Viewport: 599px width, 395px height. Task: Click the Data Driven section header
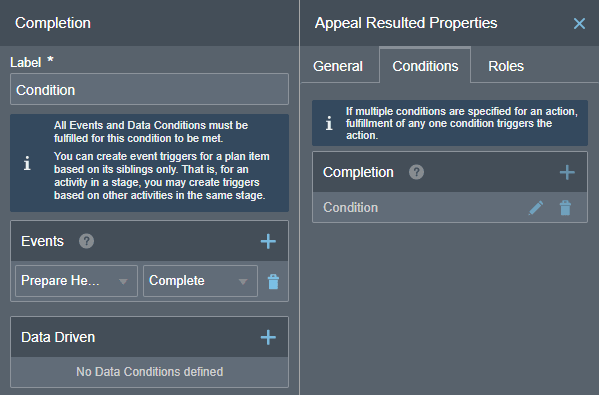(149, 337)
